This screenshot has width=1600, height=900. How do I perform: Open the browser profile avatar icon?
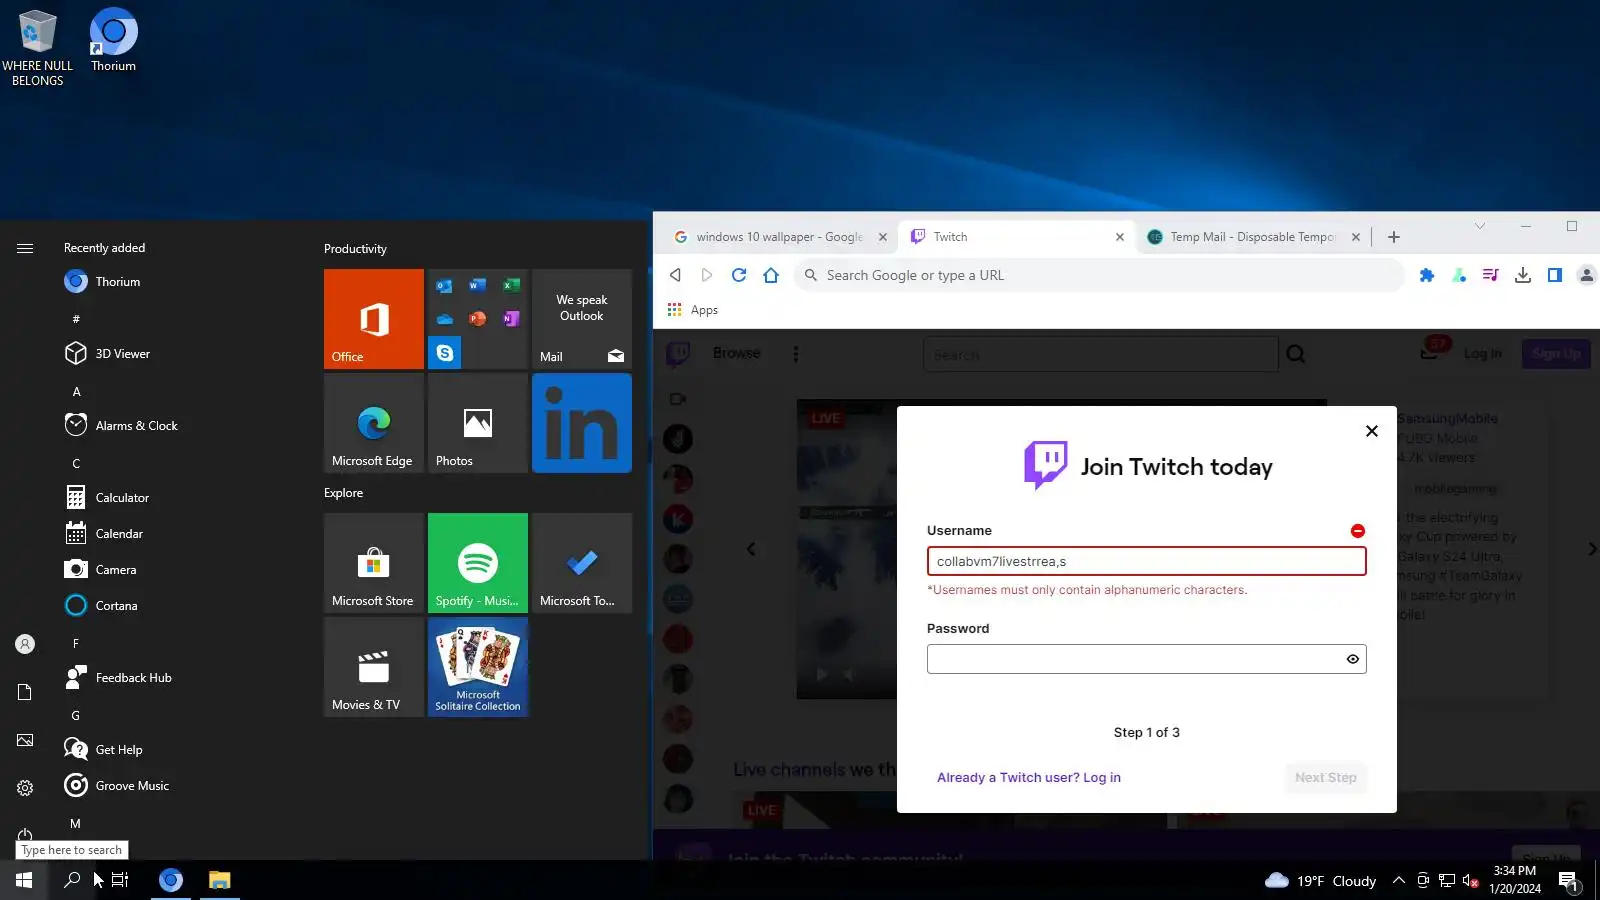tap(1586, 275)
